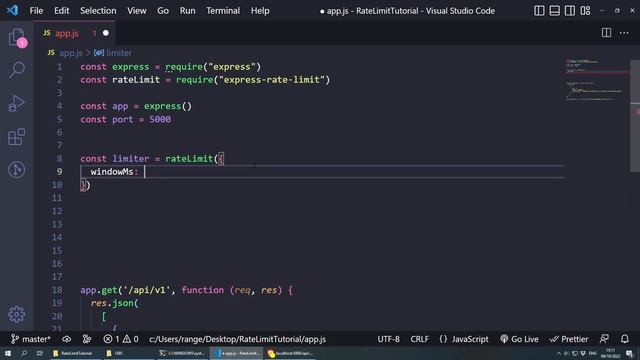Image resolution: width=640 pixels, height=360 pixels.
Task: Open the Selection menu
Action: (x=98, y=11)
